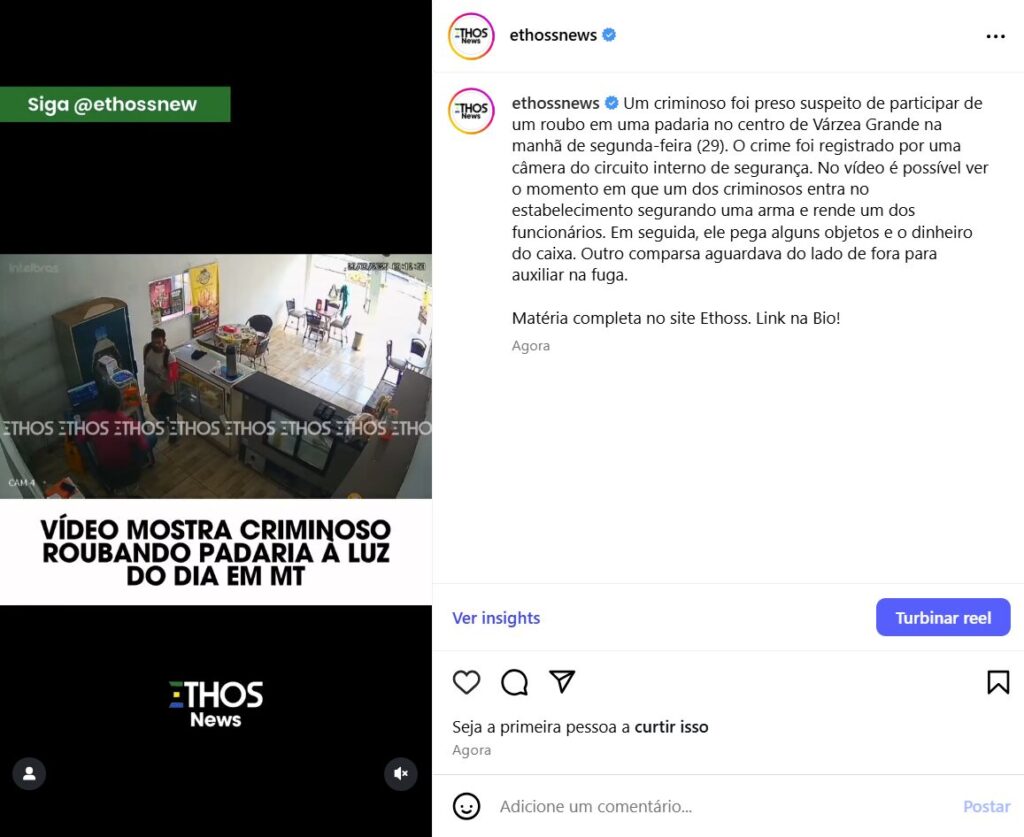Save the post with the bookmark icon
1024x837 pixels.
point(998,682)
